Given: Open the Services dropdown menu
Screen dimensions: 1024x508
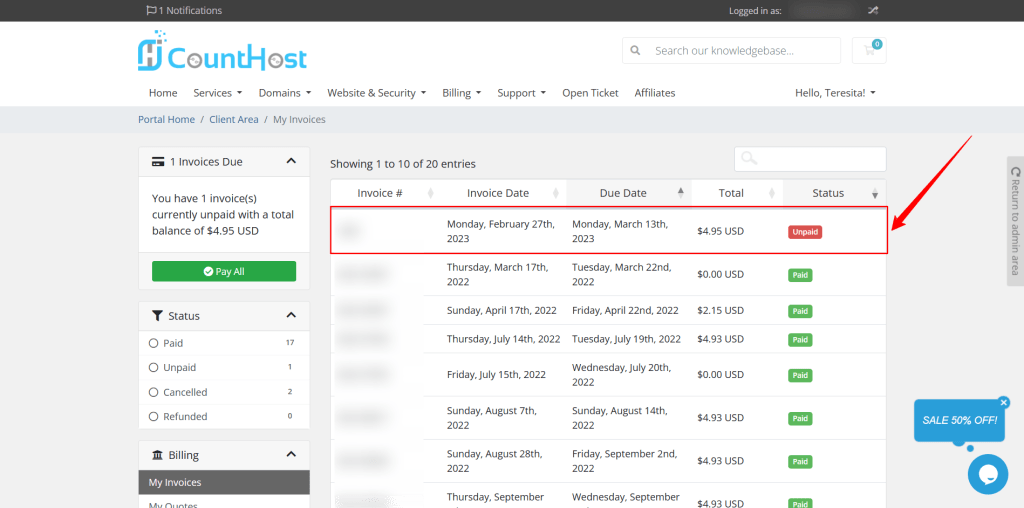Looking at the screenshot, I should (217, 93).
